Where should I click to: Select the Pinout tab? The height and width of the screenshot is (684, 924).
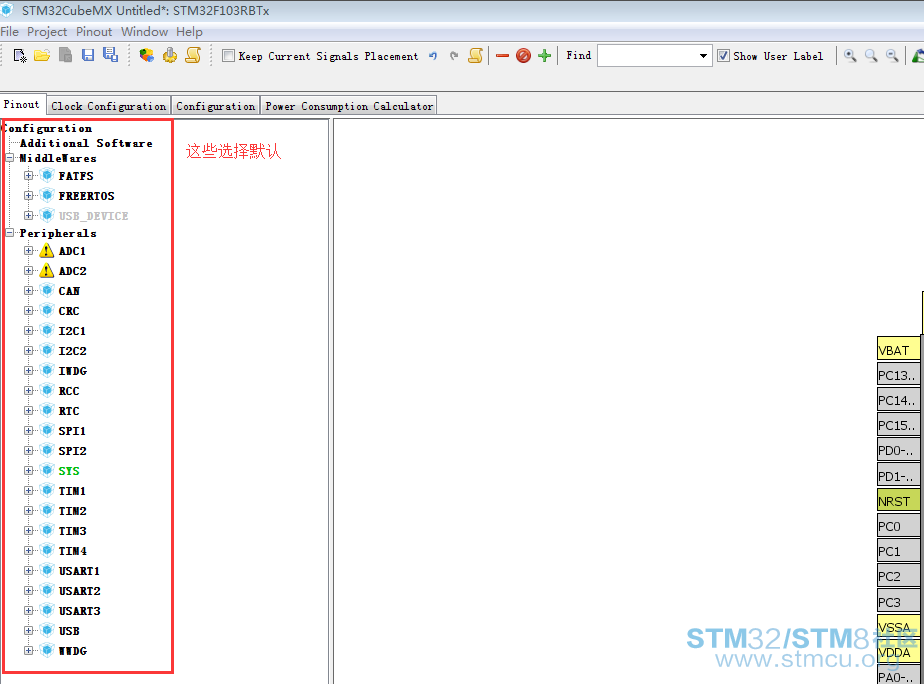pyautogui.click(x=22, y=104)
